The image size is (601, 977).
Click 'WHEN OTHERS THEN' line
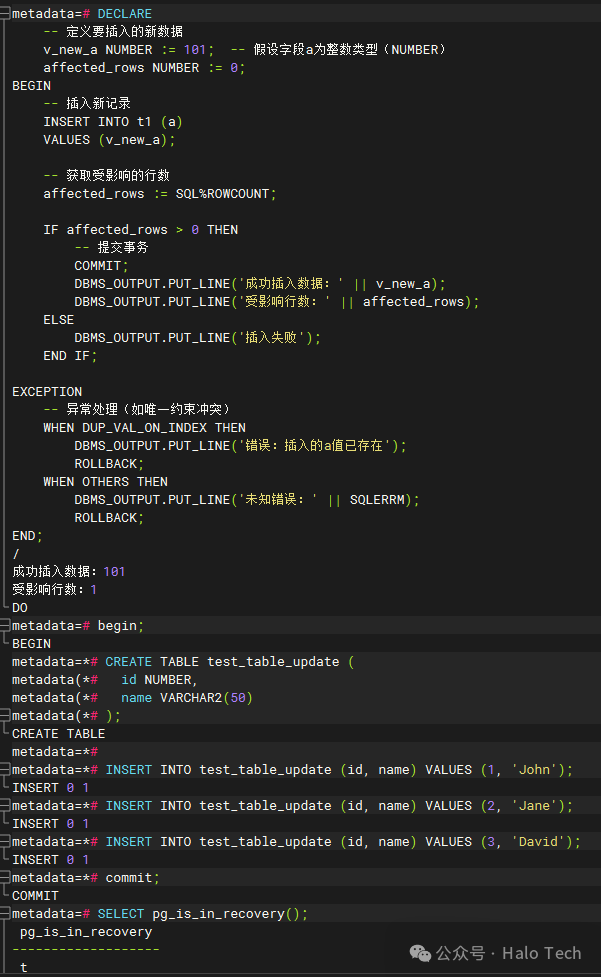pos(105,482)
